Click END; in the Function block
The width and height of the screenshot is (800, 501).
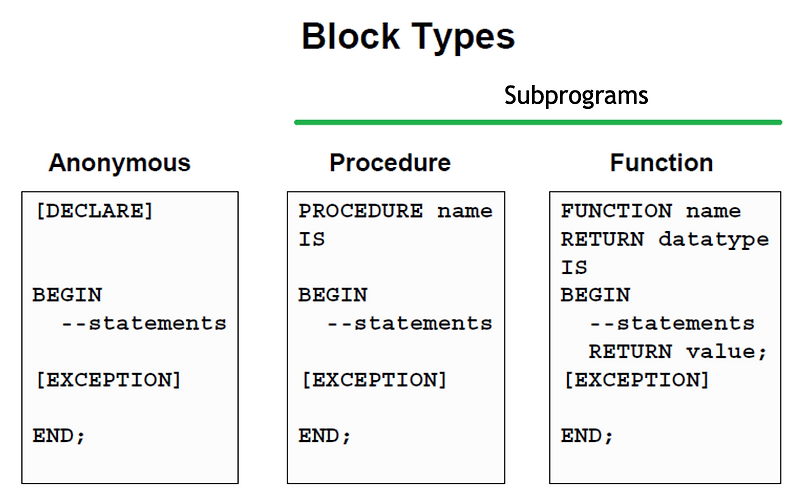[587, 436]
